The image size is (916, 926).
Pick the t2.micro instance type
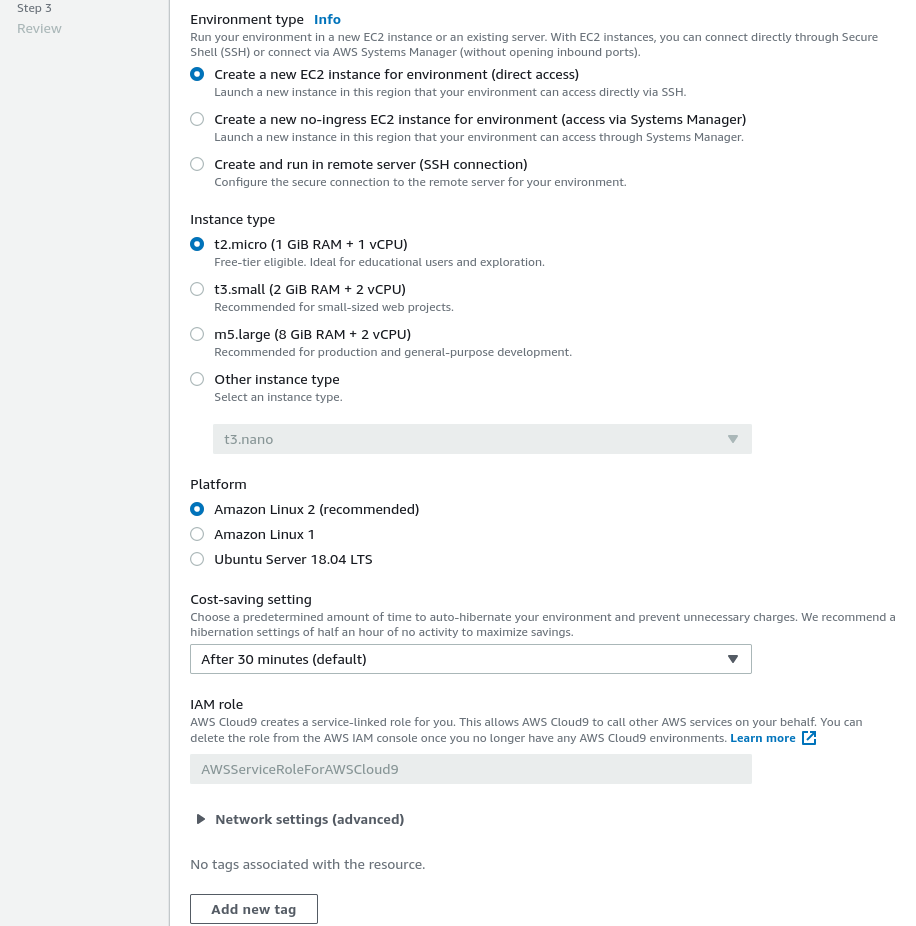[x=197, y=244]
